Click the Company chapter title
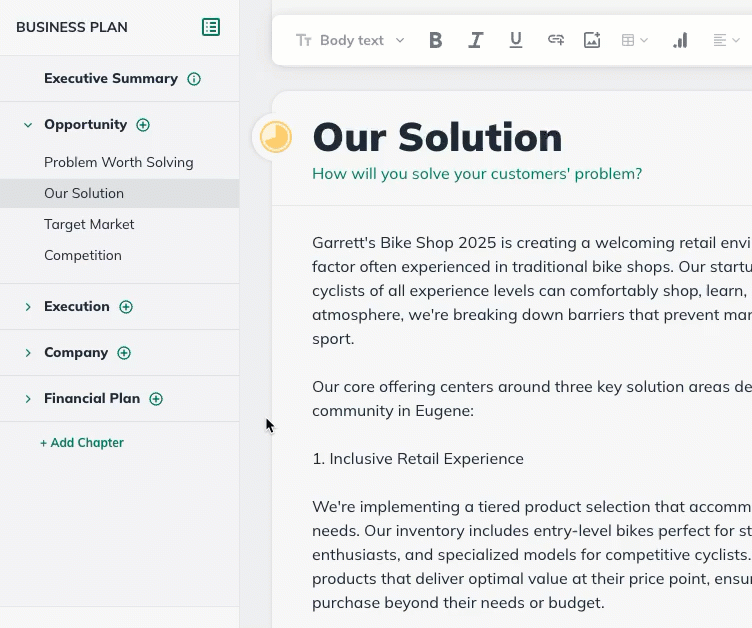 pyautogui.click(x=76, y=352)
